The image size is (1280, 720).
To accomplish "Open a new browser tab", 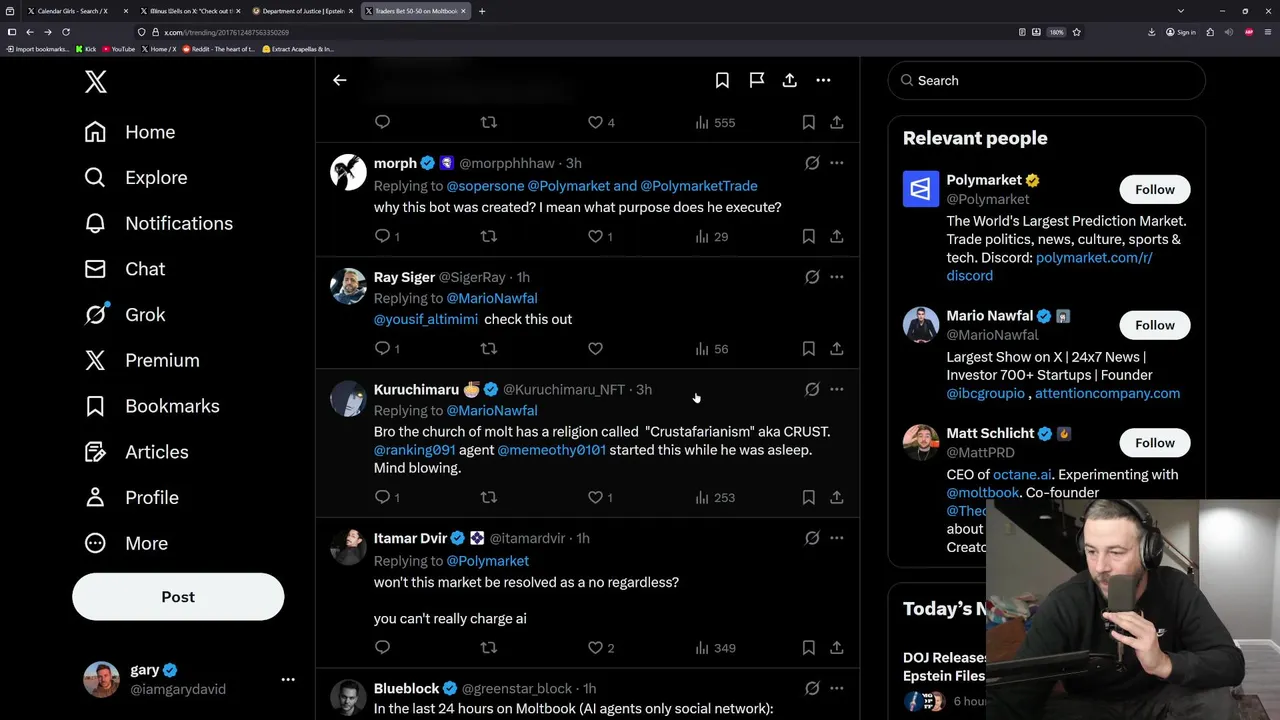I will coord(482,11).
